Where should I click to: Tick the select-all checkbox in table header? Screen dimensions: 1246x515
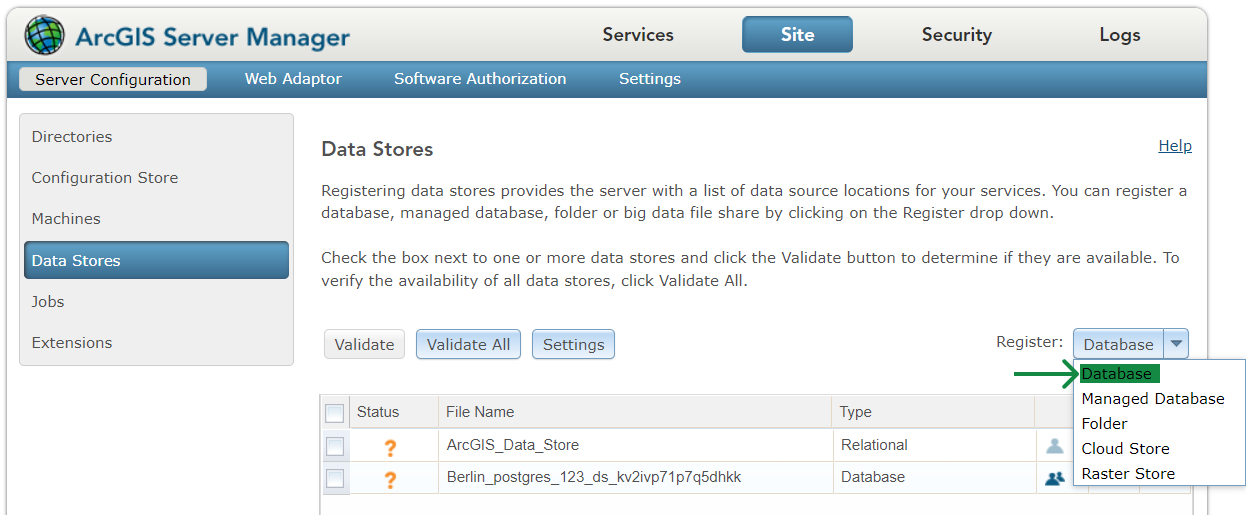[335, 413]
